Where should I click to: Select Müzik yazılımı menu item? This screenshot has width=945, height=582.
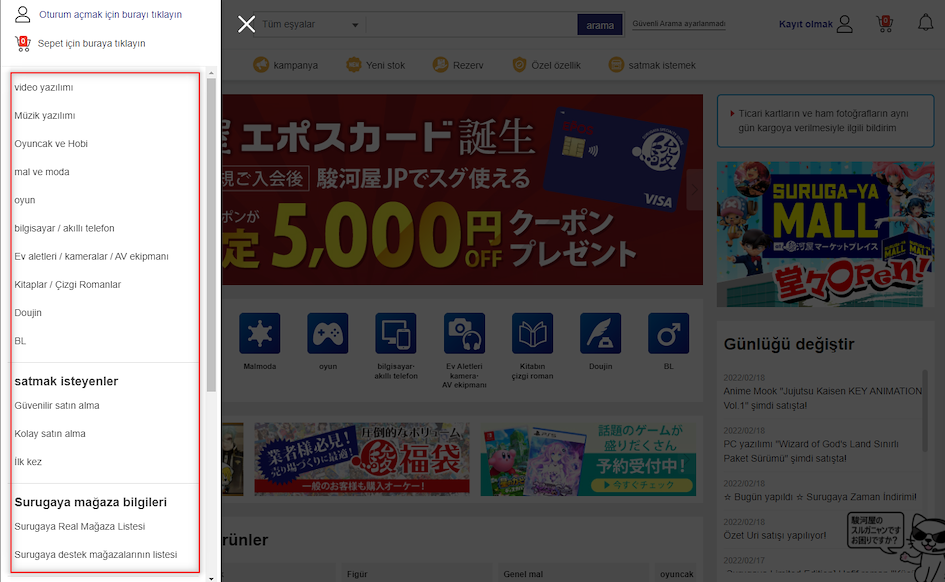[45, 115]
